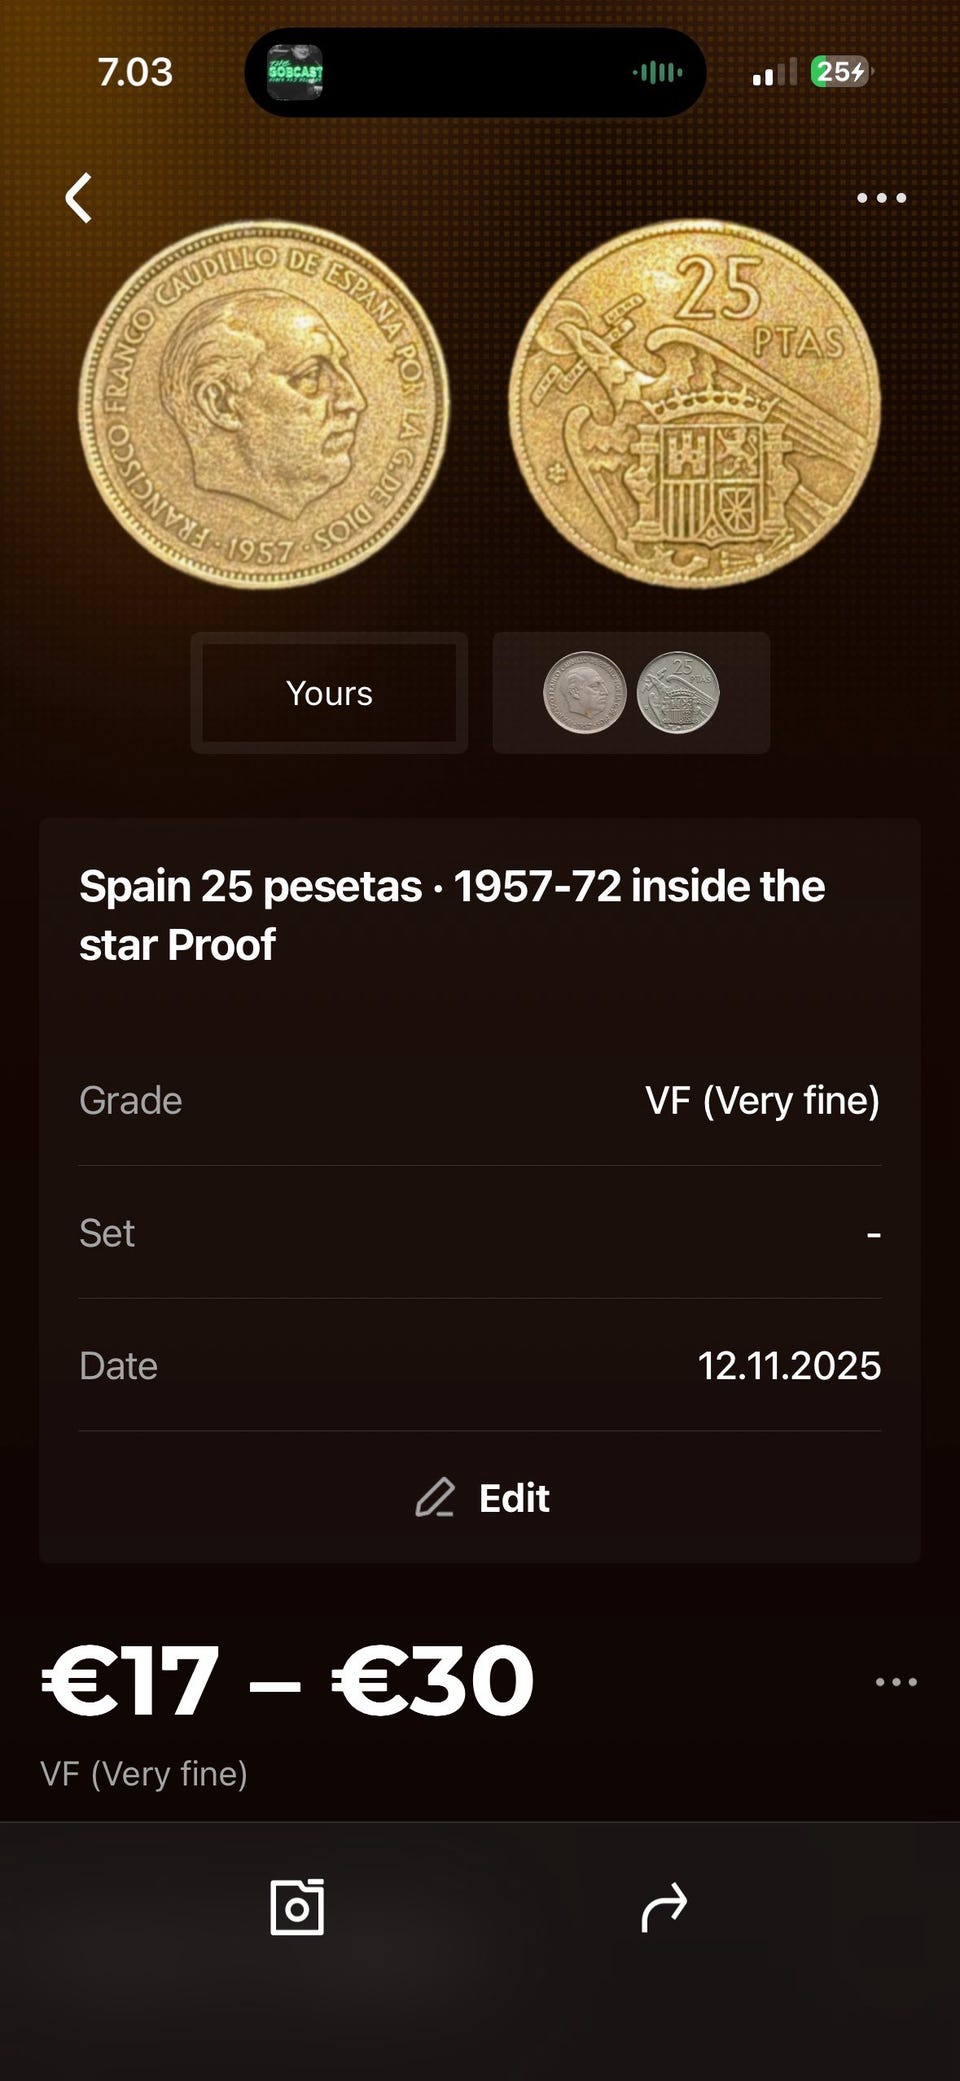Tap the camera rescan icon

point(297,1907)
